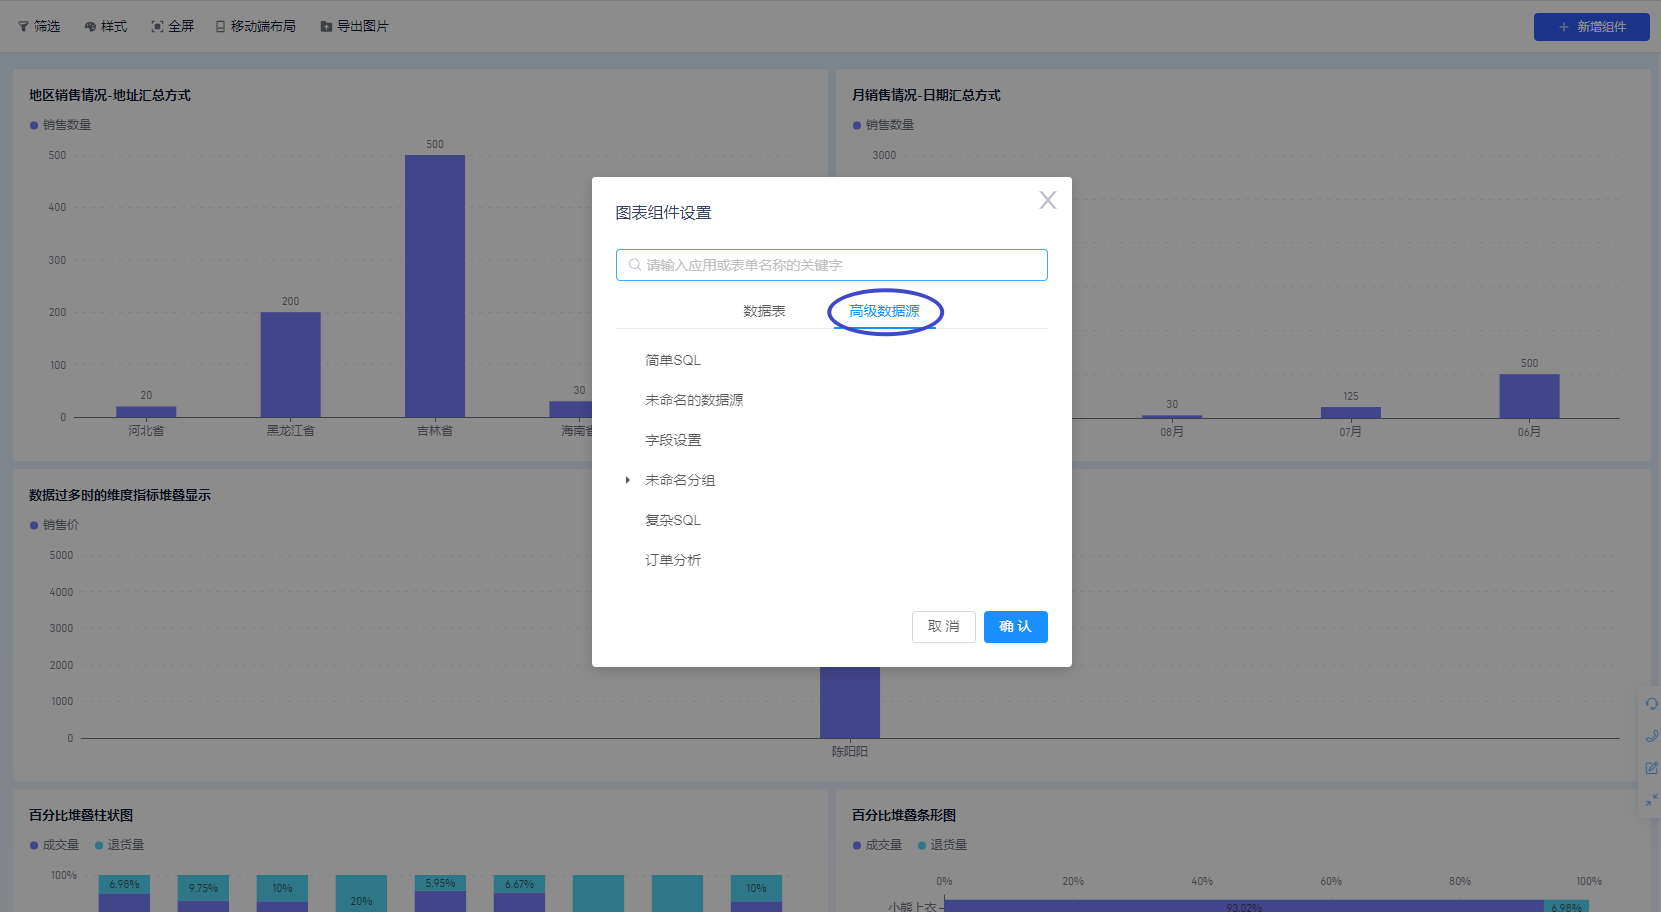
Task: Click the 数据过多时的维度指标堆叠显示 title
Action: (120, 495)
